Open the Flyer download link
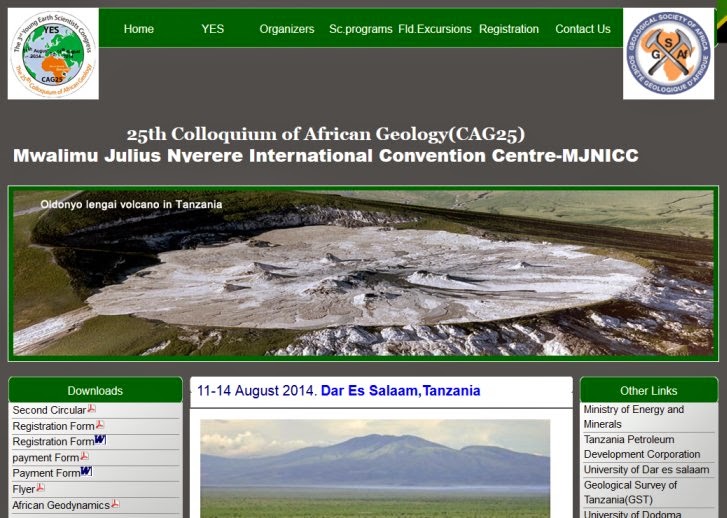The image size is (727, 518). tap(24, 489)
